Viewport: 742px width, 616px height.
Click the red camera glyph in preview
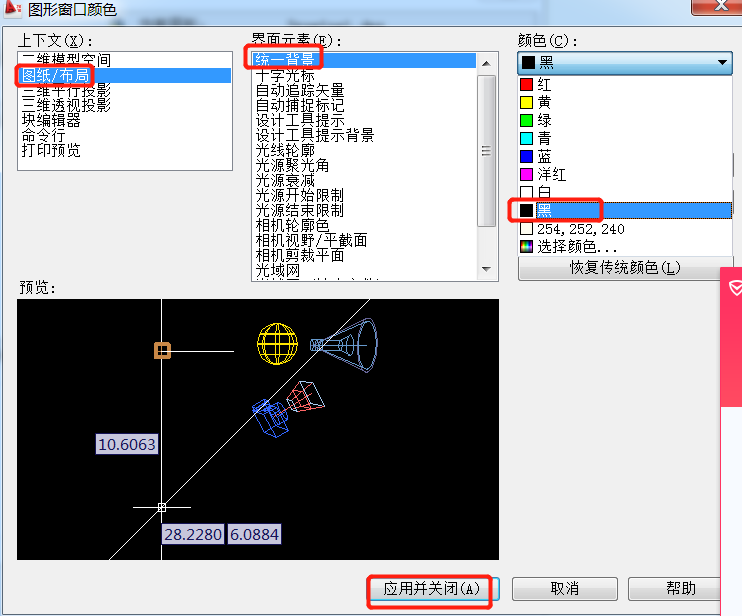pos(304,396)
